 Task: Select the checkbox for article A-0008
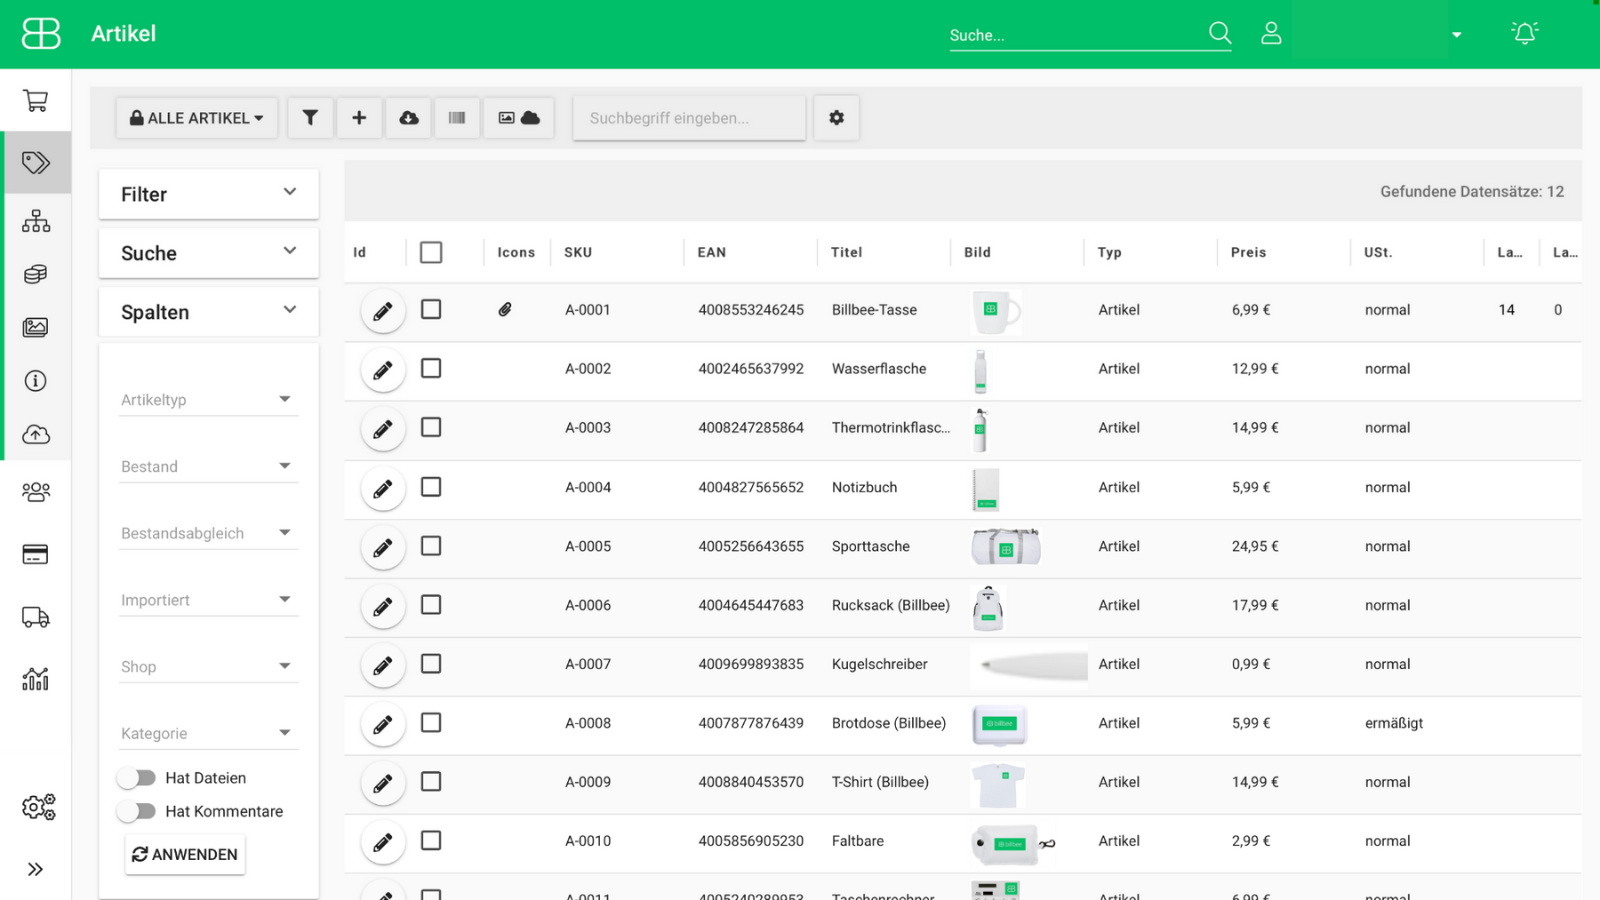click(x=431, y=723)
